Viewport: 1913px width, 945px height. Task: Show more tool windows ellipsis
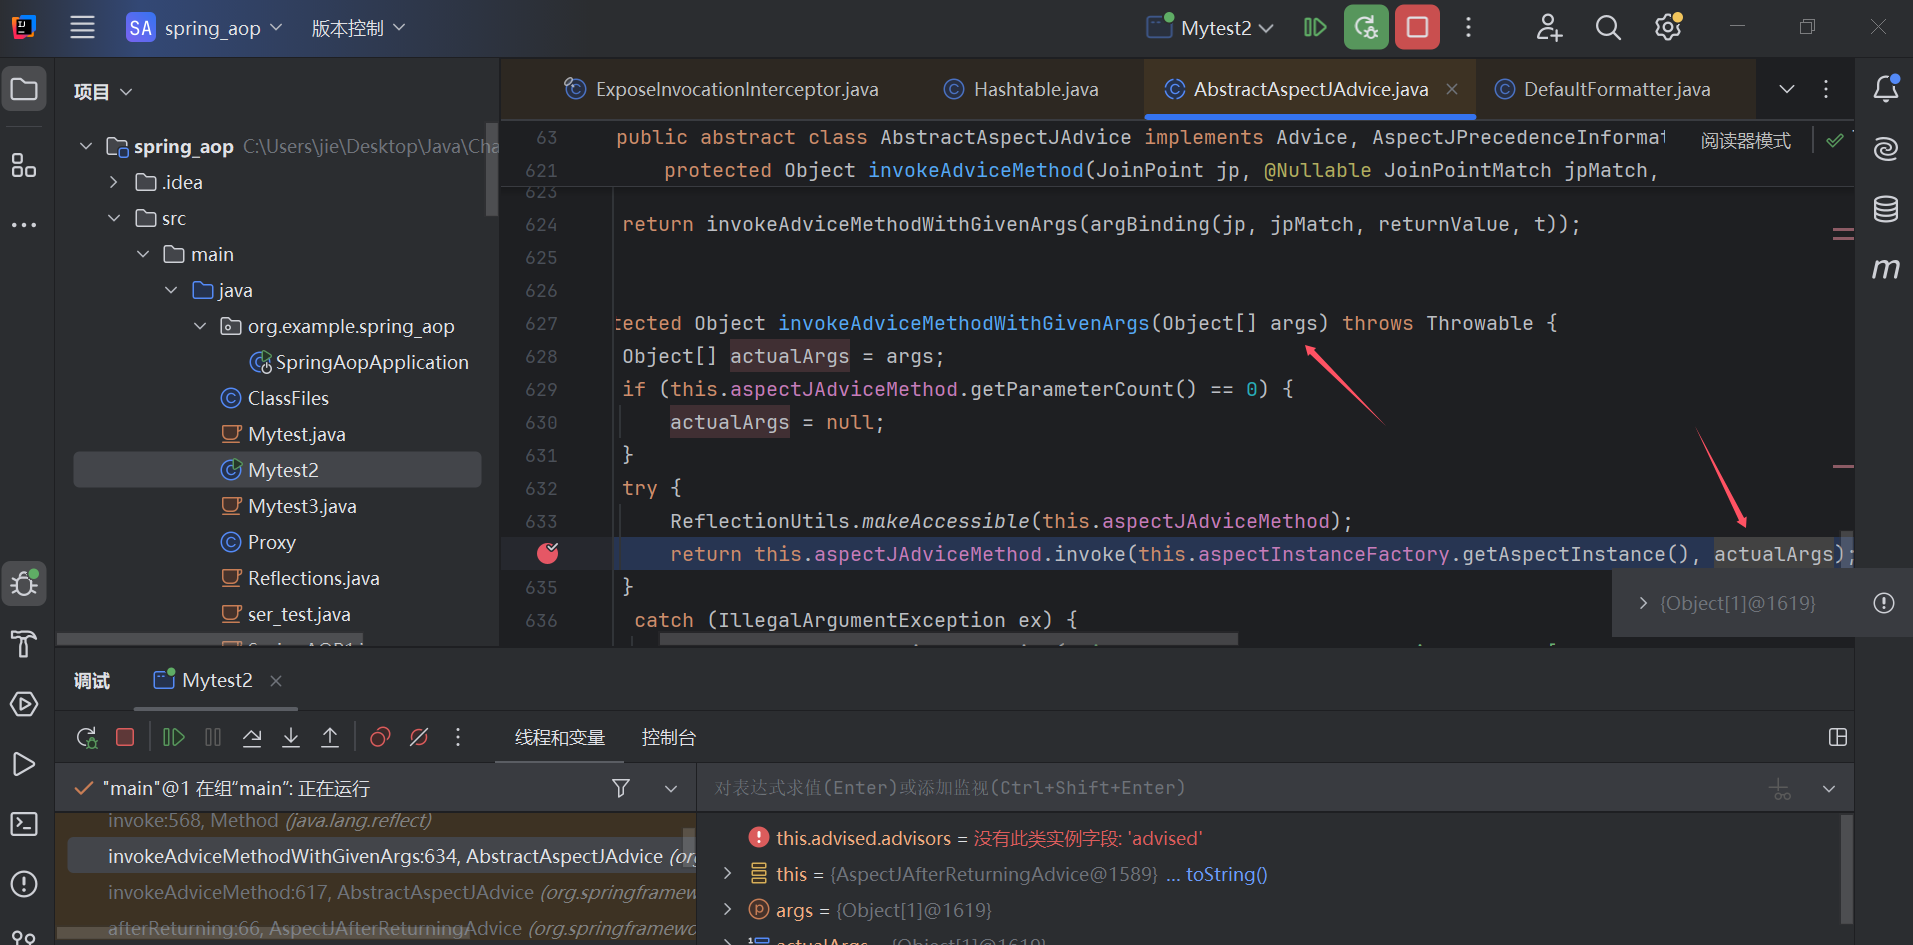[x=24, y=225]
